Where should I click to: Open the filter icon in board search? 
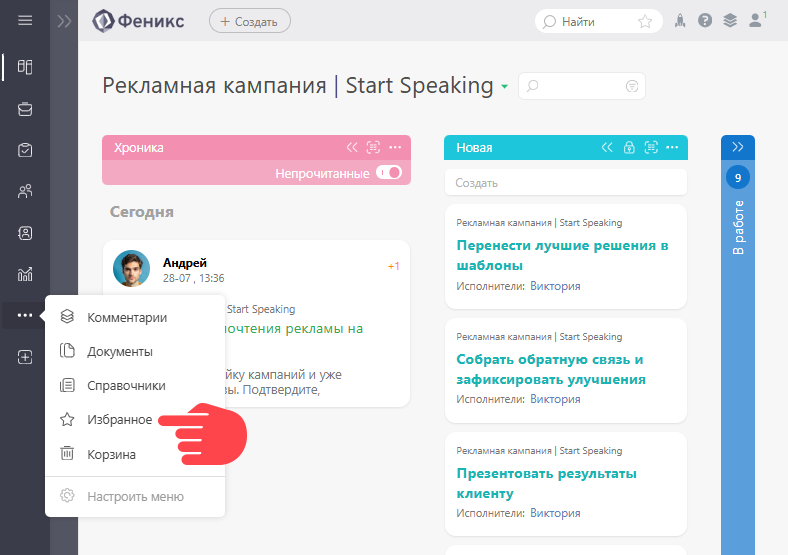[x=632, y=86]
